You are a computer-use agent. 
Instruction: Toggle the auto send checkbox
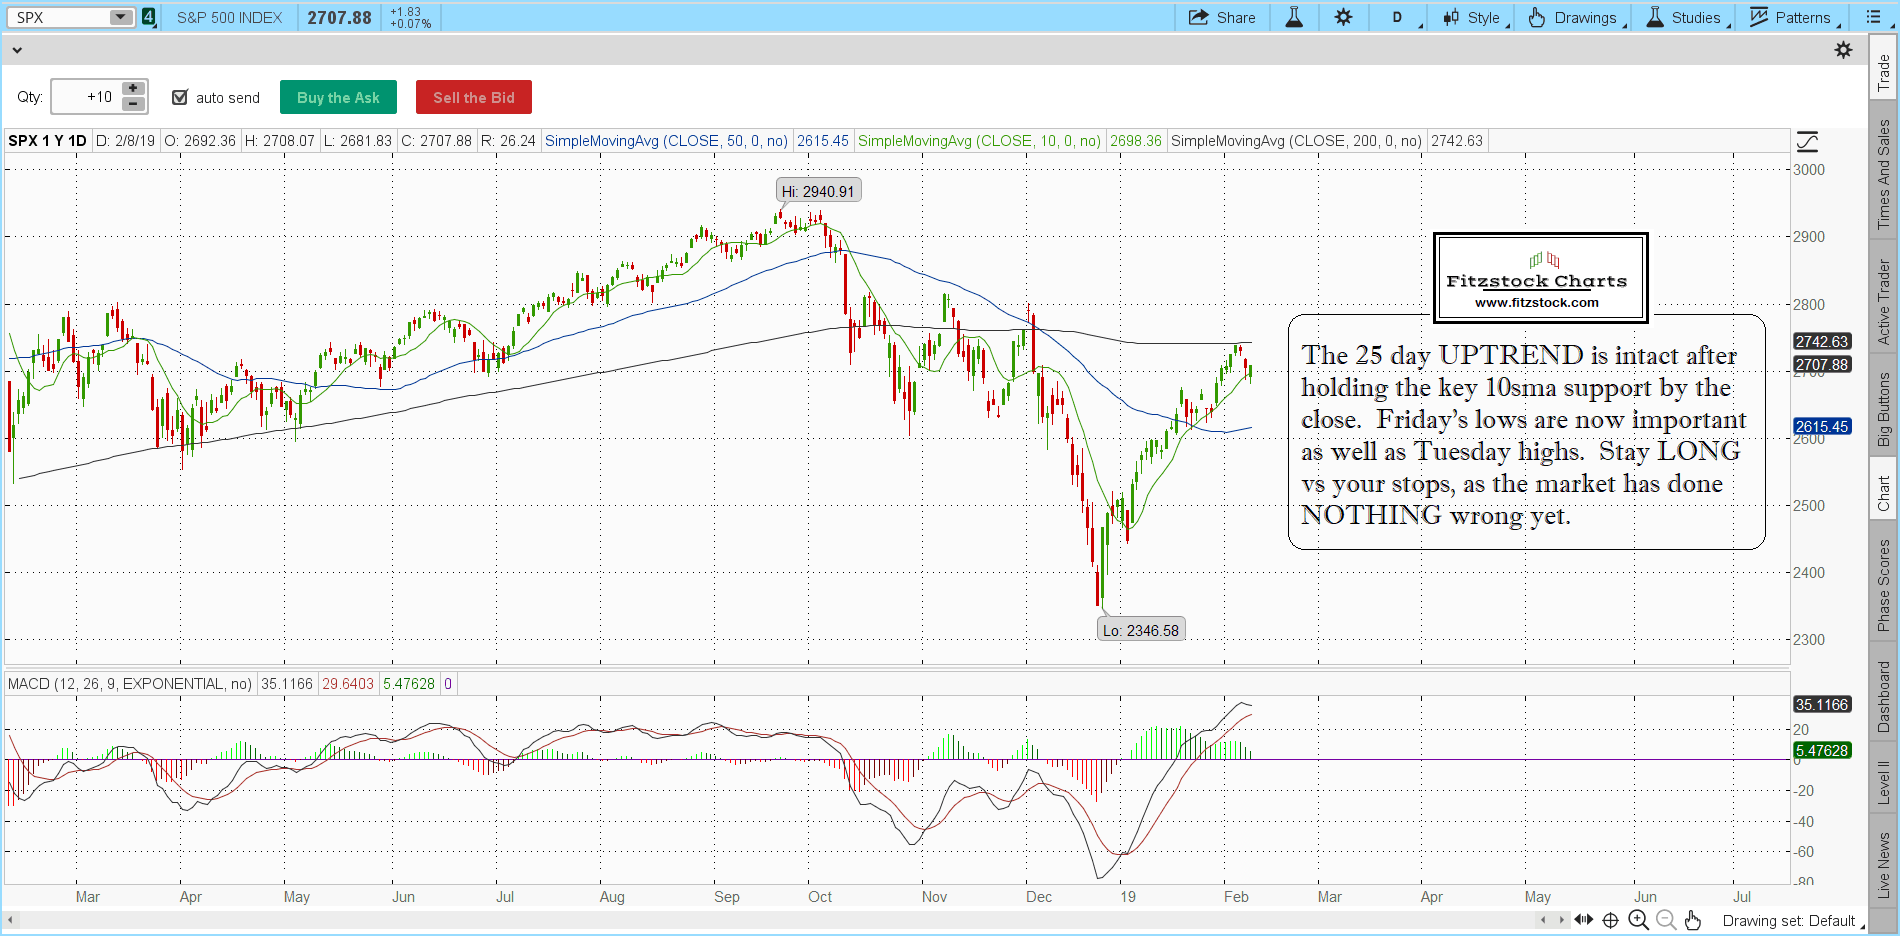coord(180,97)
